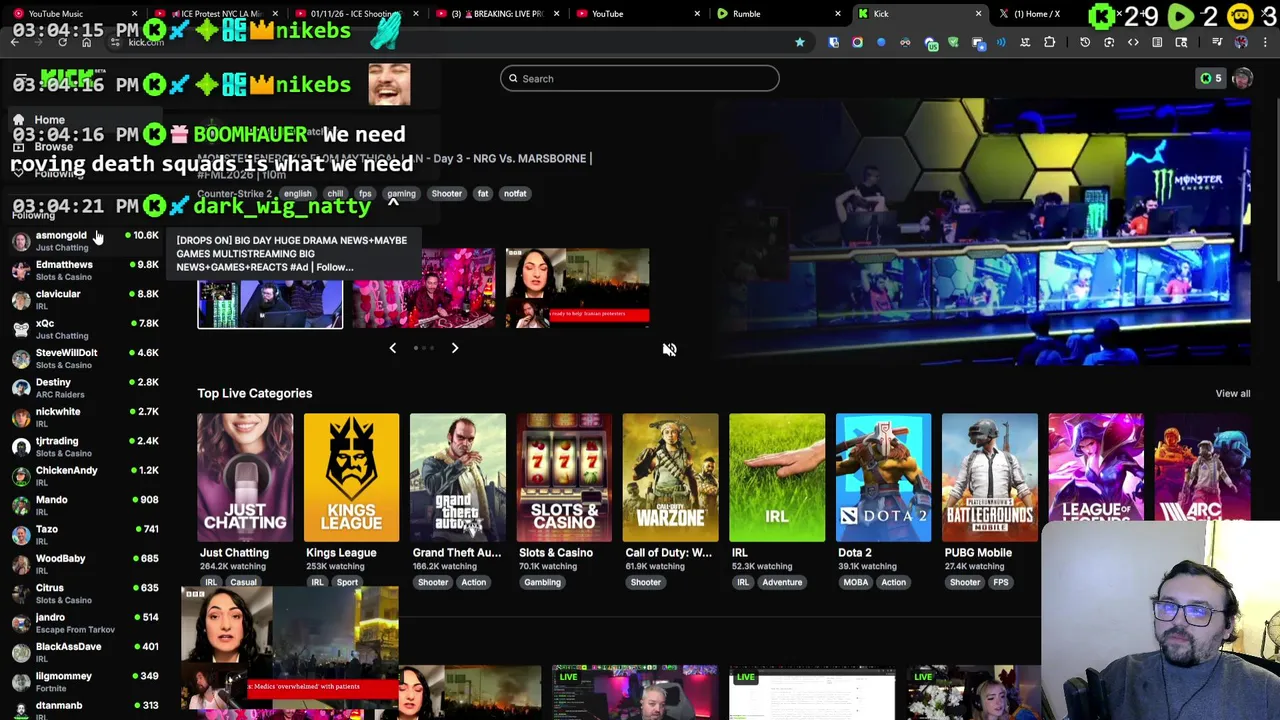Screen dimensions: 1280x720
Task: Show next featured stream with right arrow
Action: tap(454, 348)
